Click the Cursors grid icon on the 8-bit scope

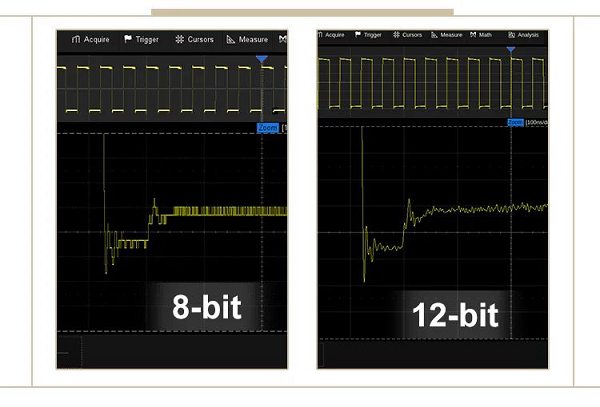pyautogui.click(x=180, y=40)
